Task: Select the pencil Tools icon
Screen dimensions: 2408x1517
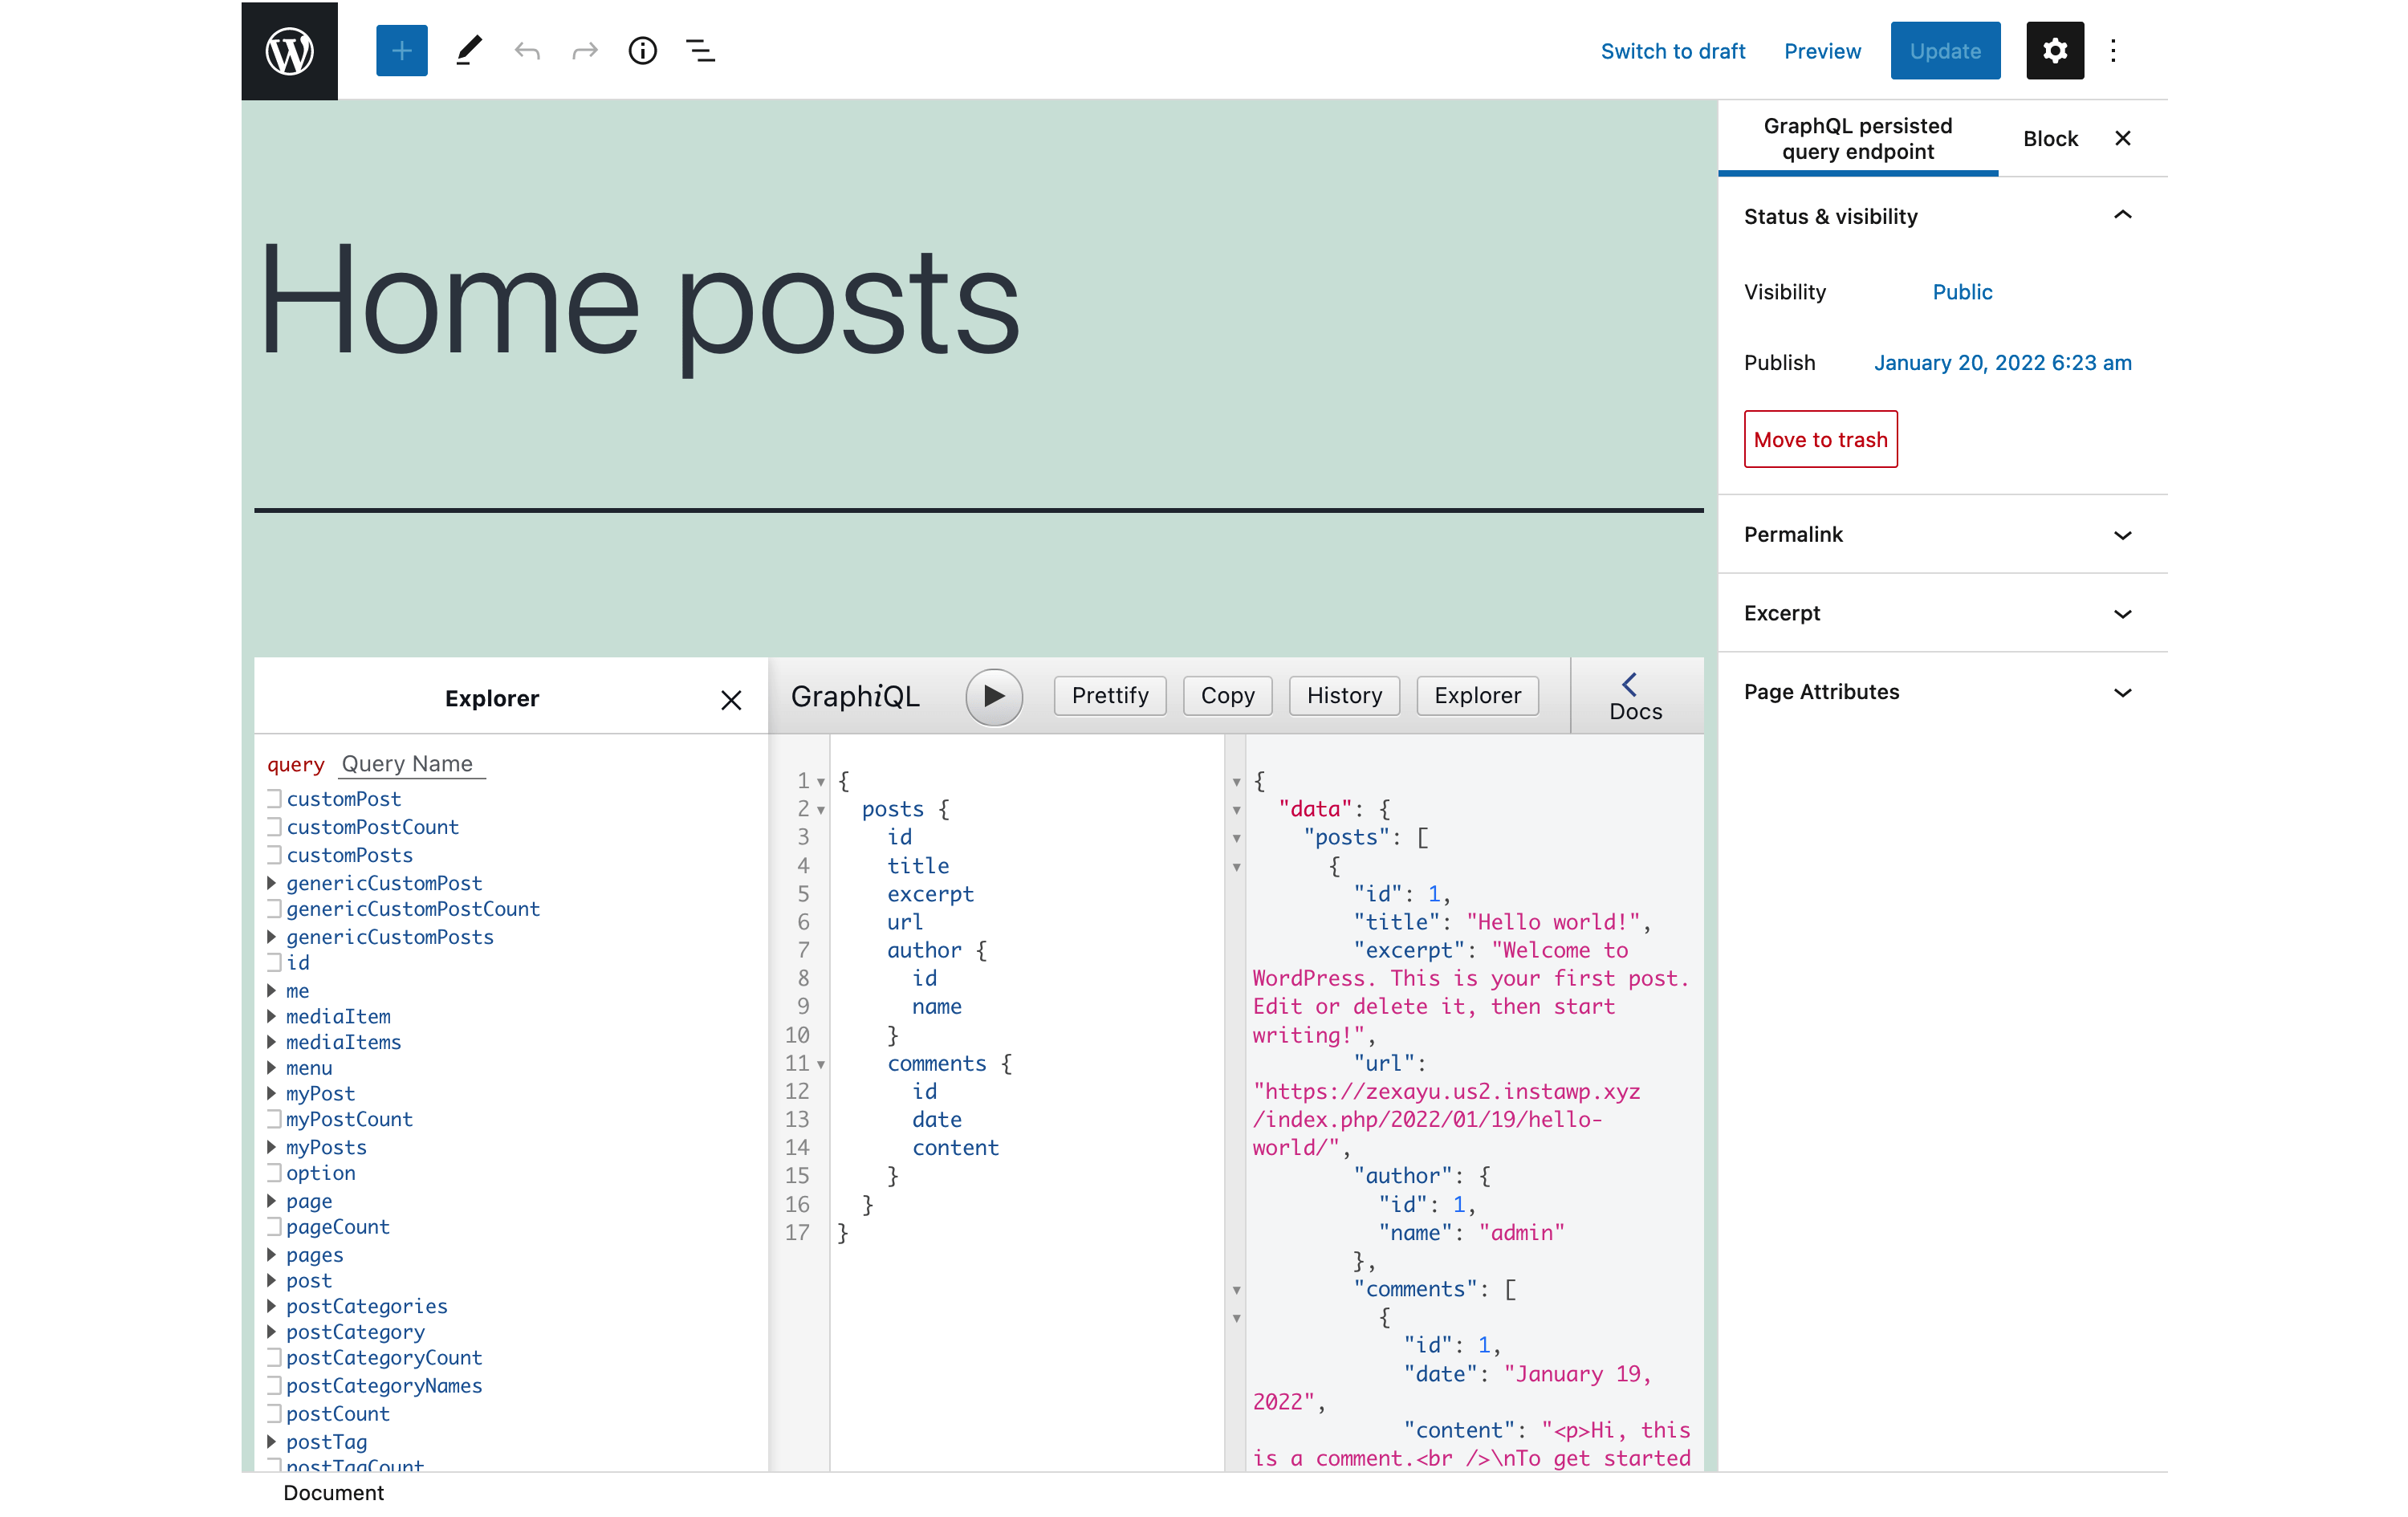Action: tap(468, 50)
